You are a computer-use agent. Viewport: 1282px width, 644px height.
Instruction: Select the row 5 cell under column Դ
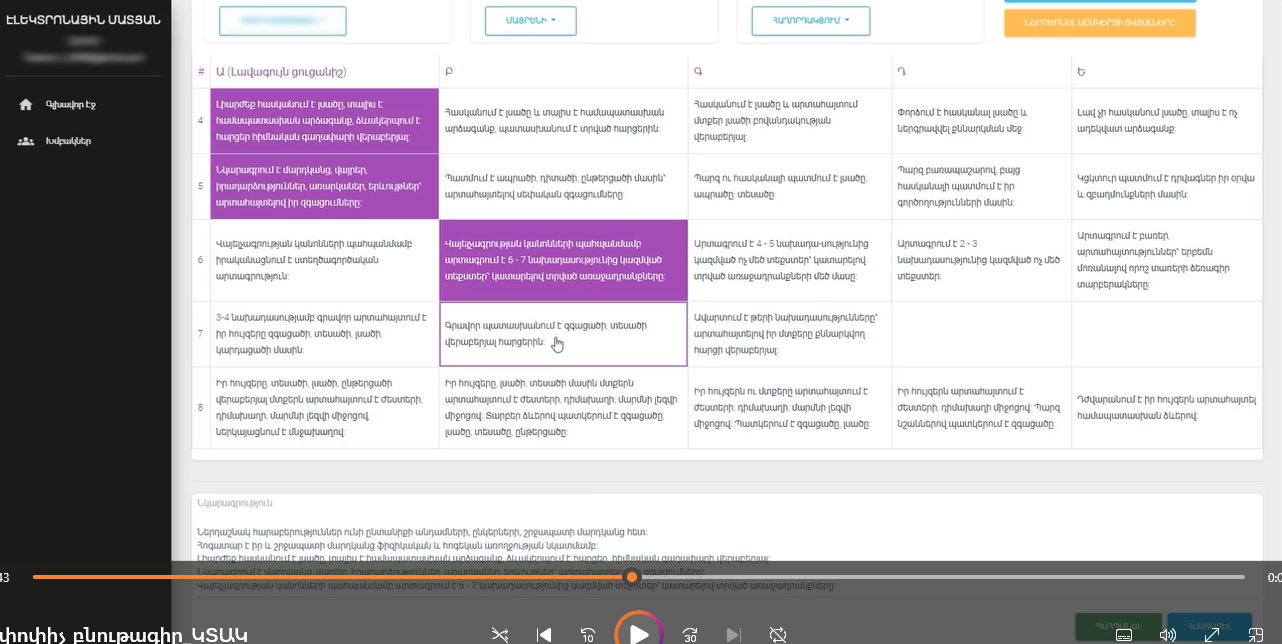[981, 186]
